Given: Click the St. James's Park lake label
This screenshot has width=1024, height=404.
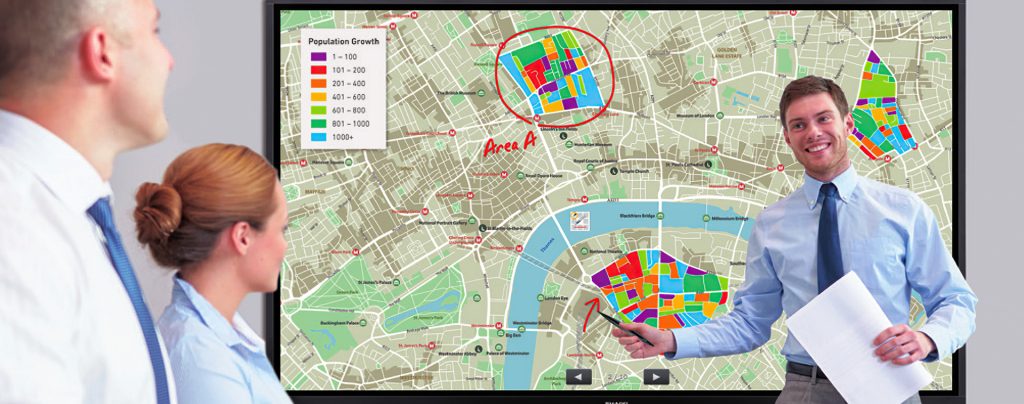Looking at the screenshot, I should 428,317.
